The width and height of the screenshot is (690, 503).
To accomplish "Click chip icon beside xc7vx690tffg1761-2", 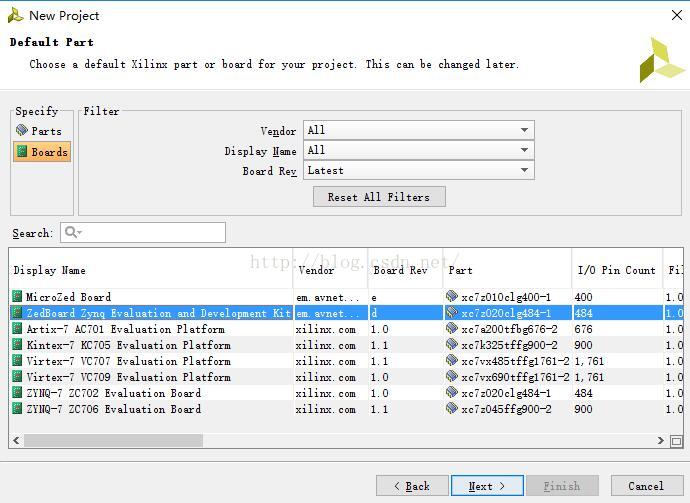I will point(452,377).
